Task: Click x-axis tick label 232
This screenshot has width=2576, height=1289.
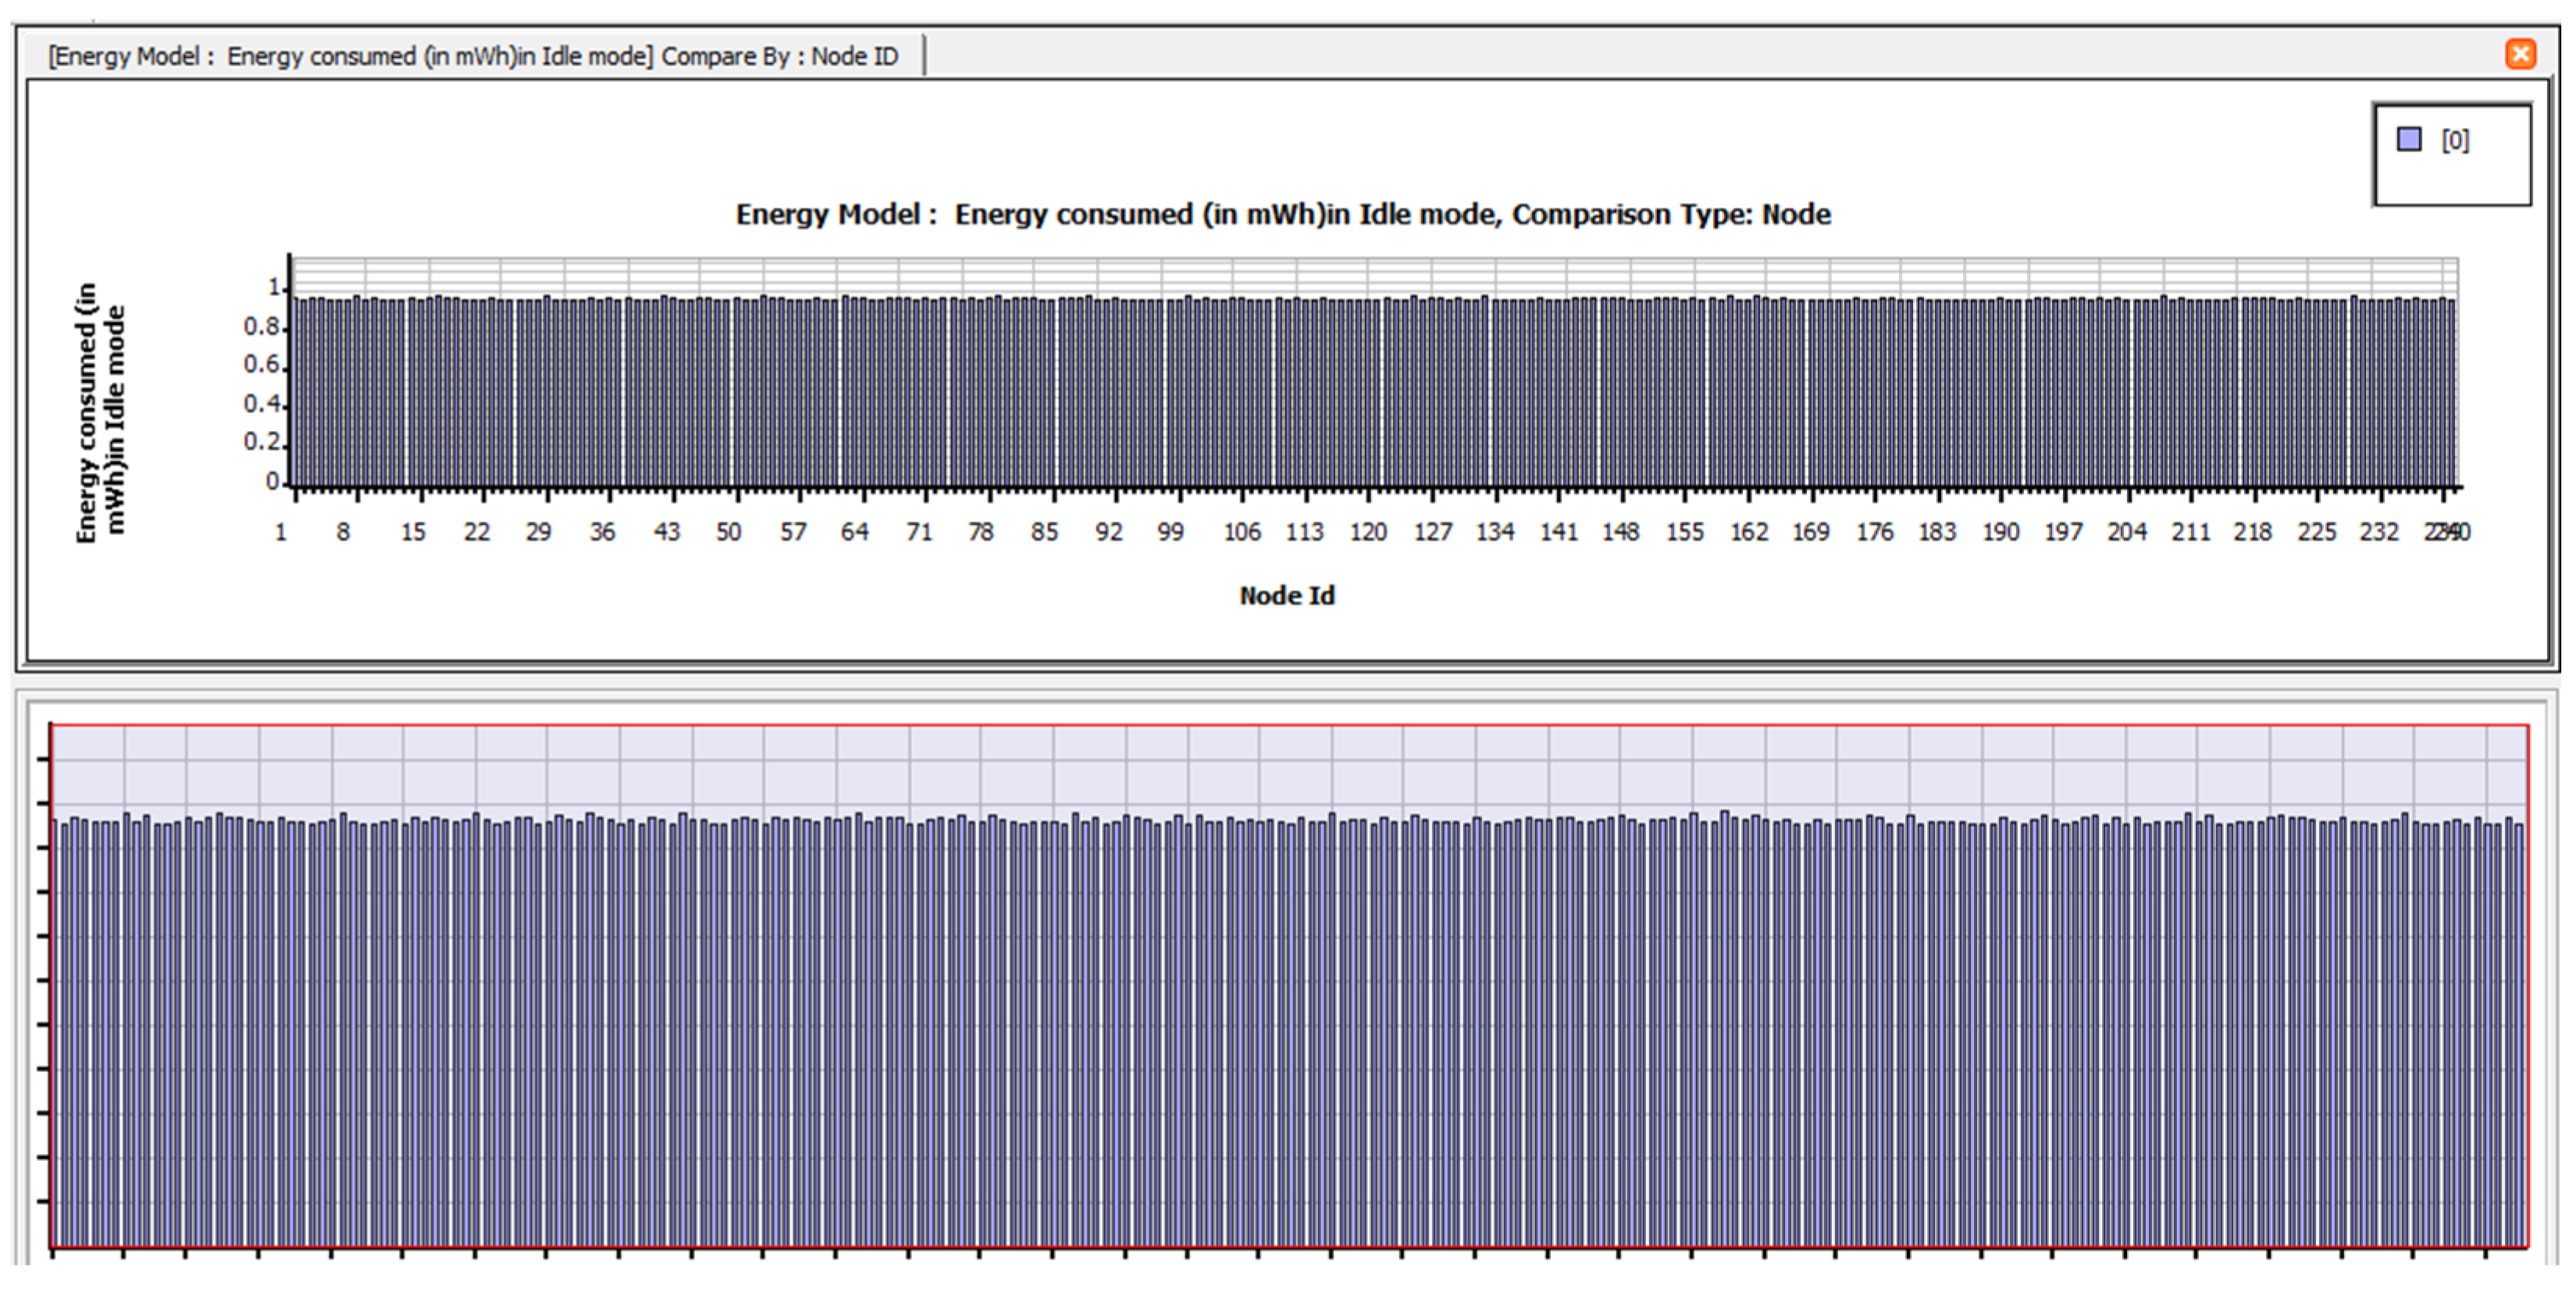Action: coord(2378,532)
